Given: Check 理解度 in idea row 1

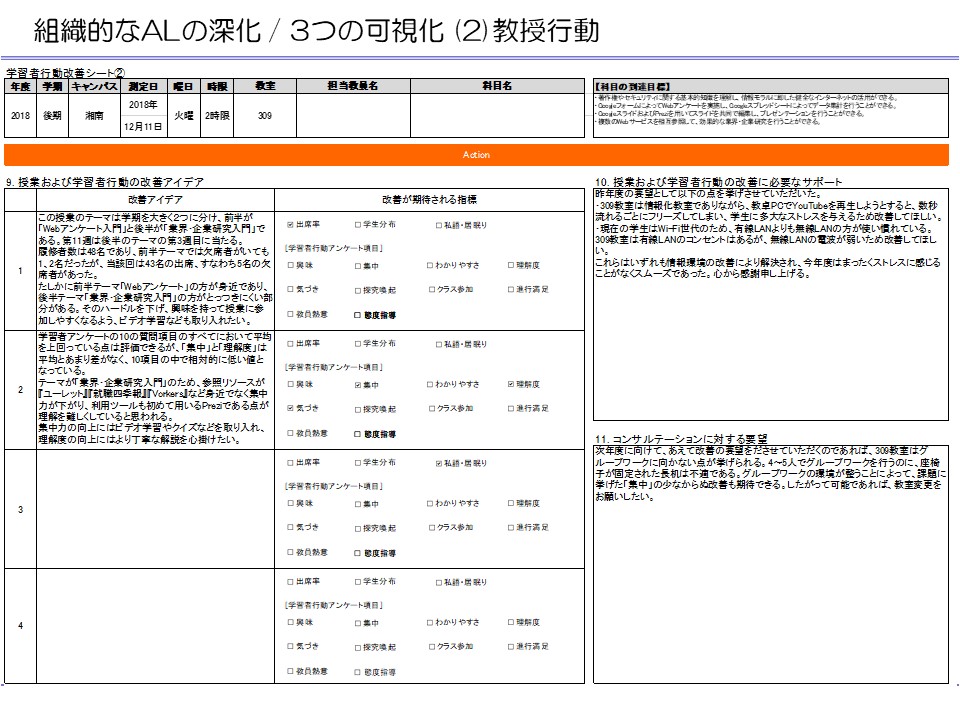Looking at the screenshot, I should 511,265.
